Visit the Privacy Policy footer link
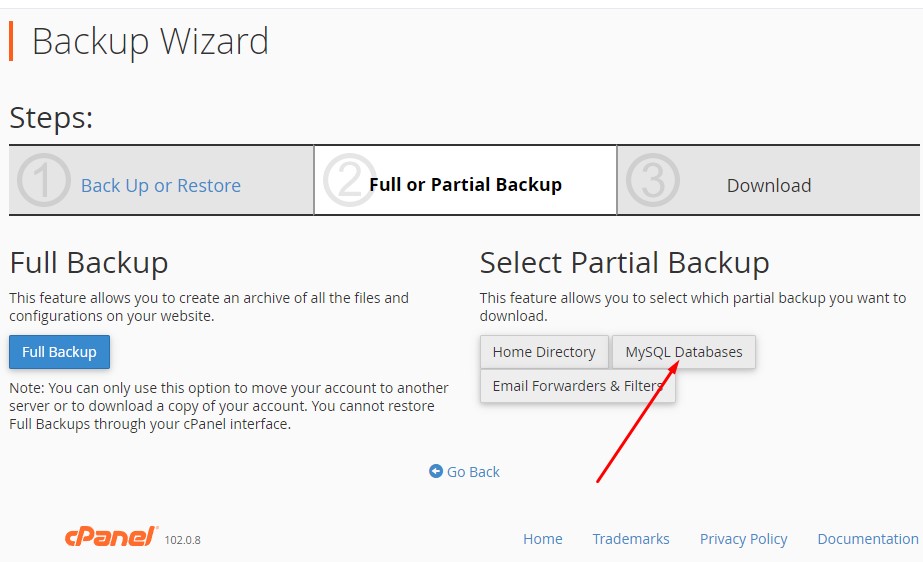923x562 pixels. 743,539
